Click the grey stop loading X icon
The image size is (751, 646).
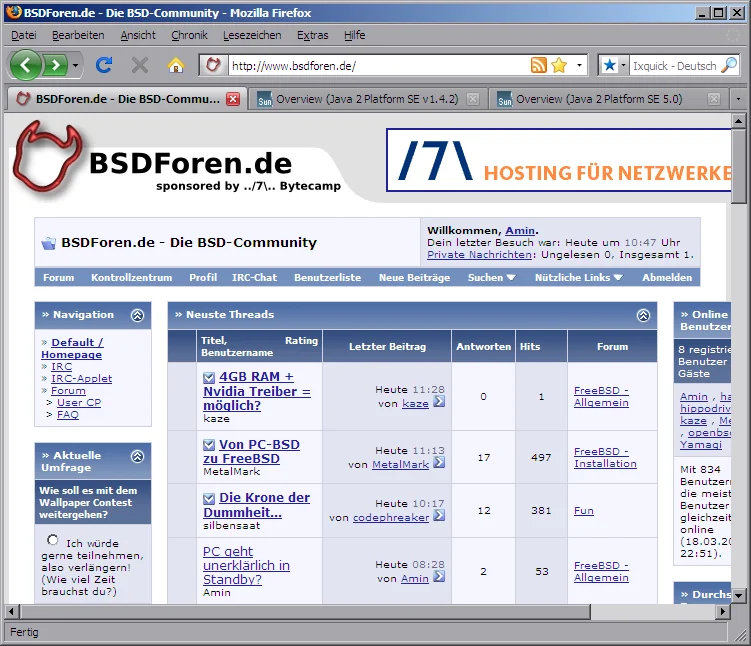(140, 65)
